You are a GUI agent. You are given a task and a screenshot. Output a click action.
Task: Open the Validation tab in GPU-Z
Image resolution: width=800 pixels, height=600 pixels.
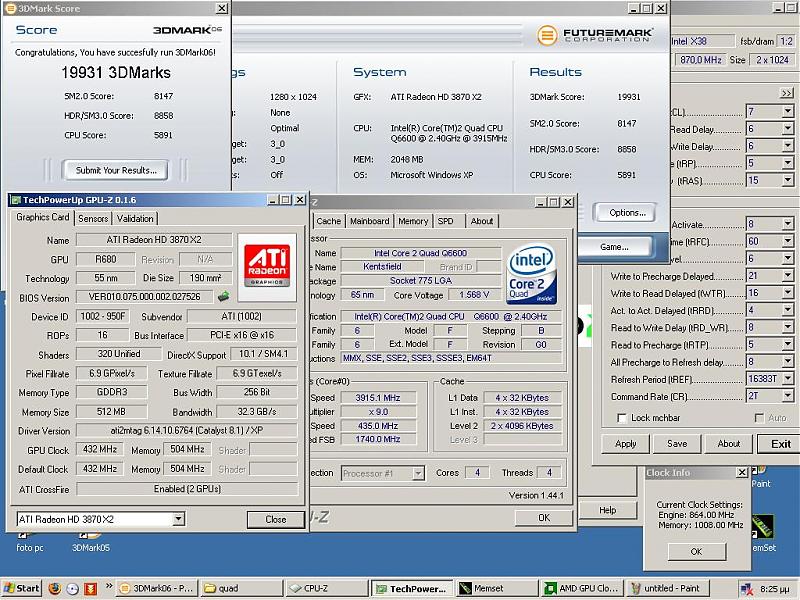[x=135, y=219]
